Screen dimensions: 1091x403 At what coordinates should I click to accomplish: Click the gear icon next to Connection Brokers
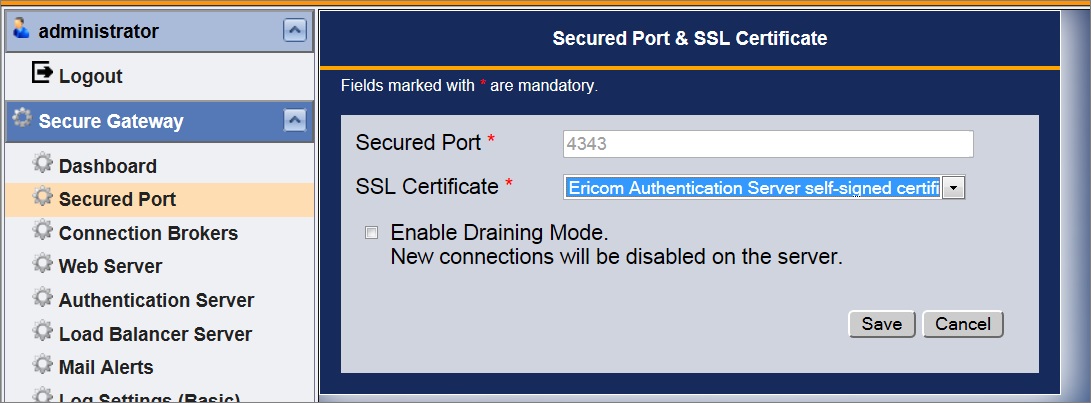coord(42,231)
